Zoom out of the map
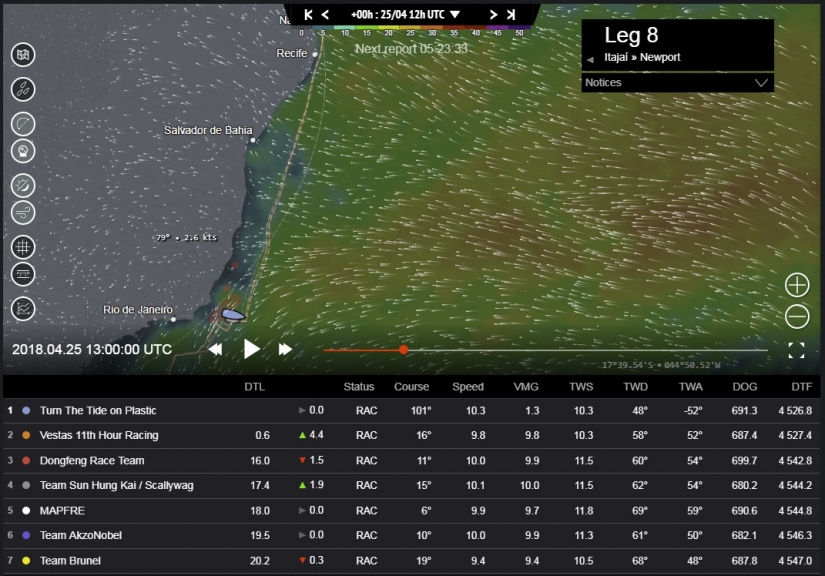This screenshot has height=576, width=825. pyautogui.click(x=797, y=317)
